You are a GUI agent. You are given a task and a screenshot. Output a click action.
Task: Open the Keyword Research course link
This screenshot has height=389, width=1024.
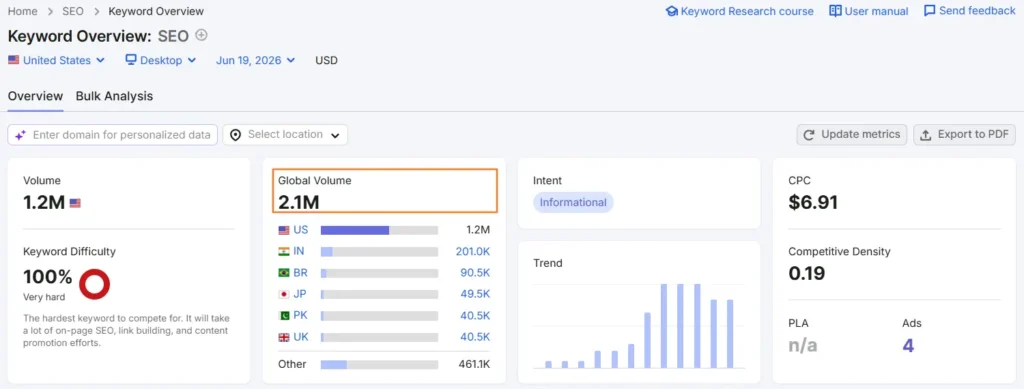click(x=739, y=11)
